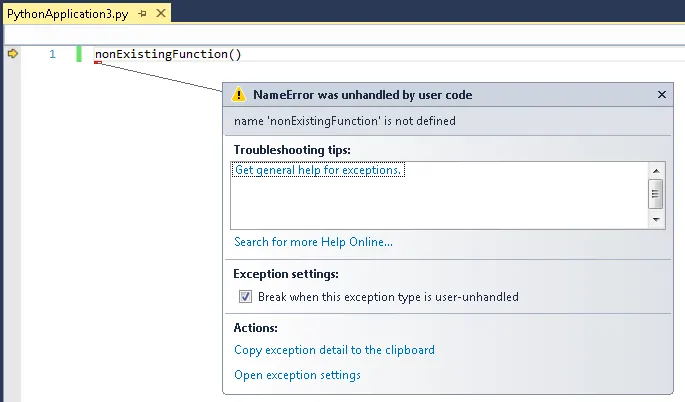This screenshot has width=685, height=402.
Task: Open exception settings link
Action: (x=297, y=375)
